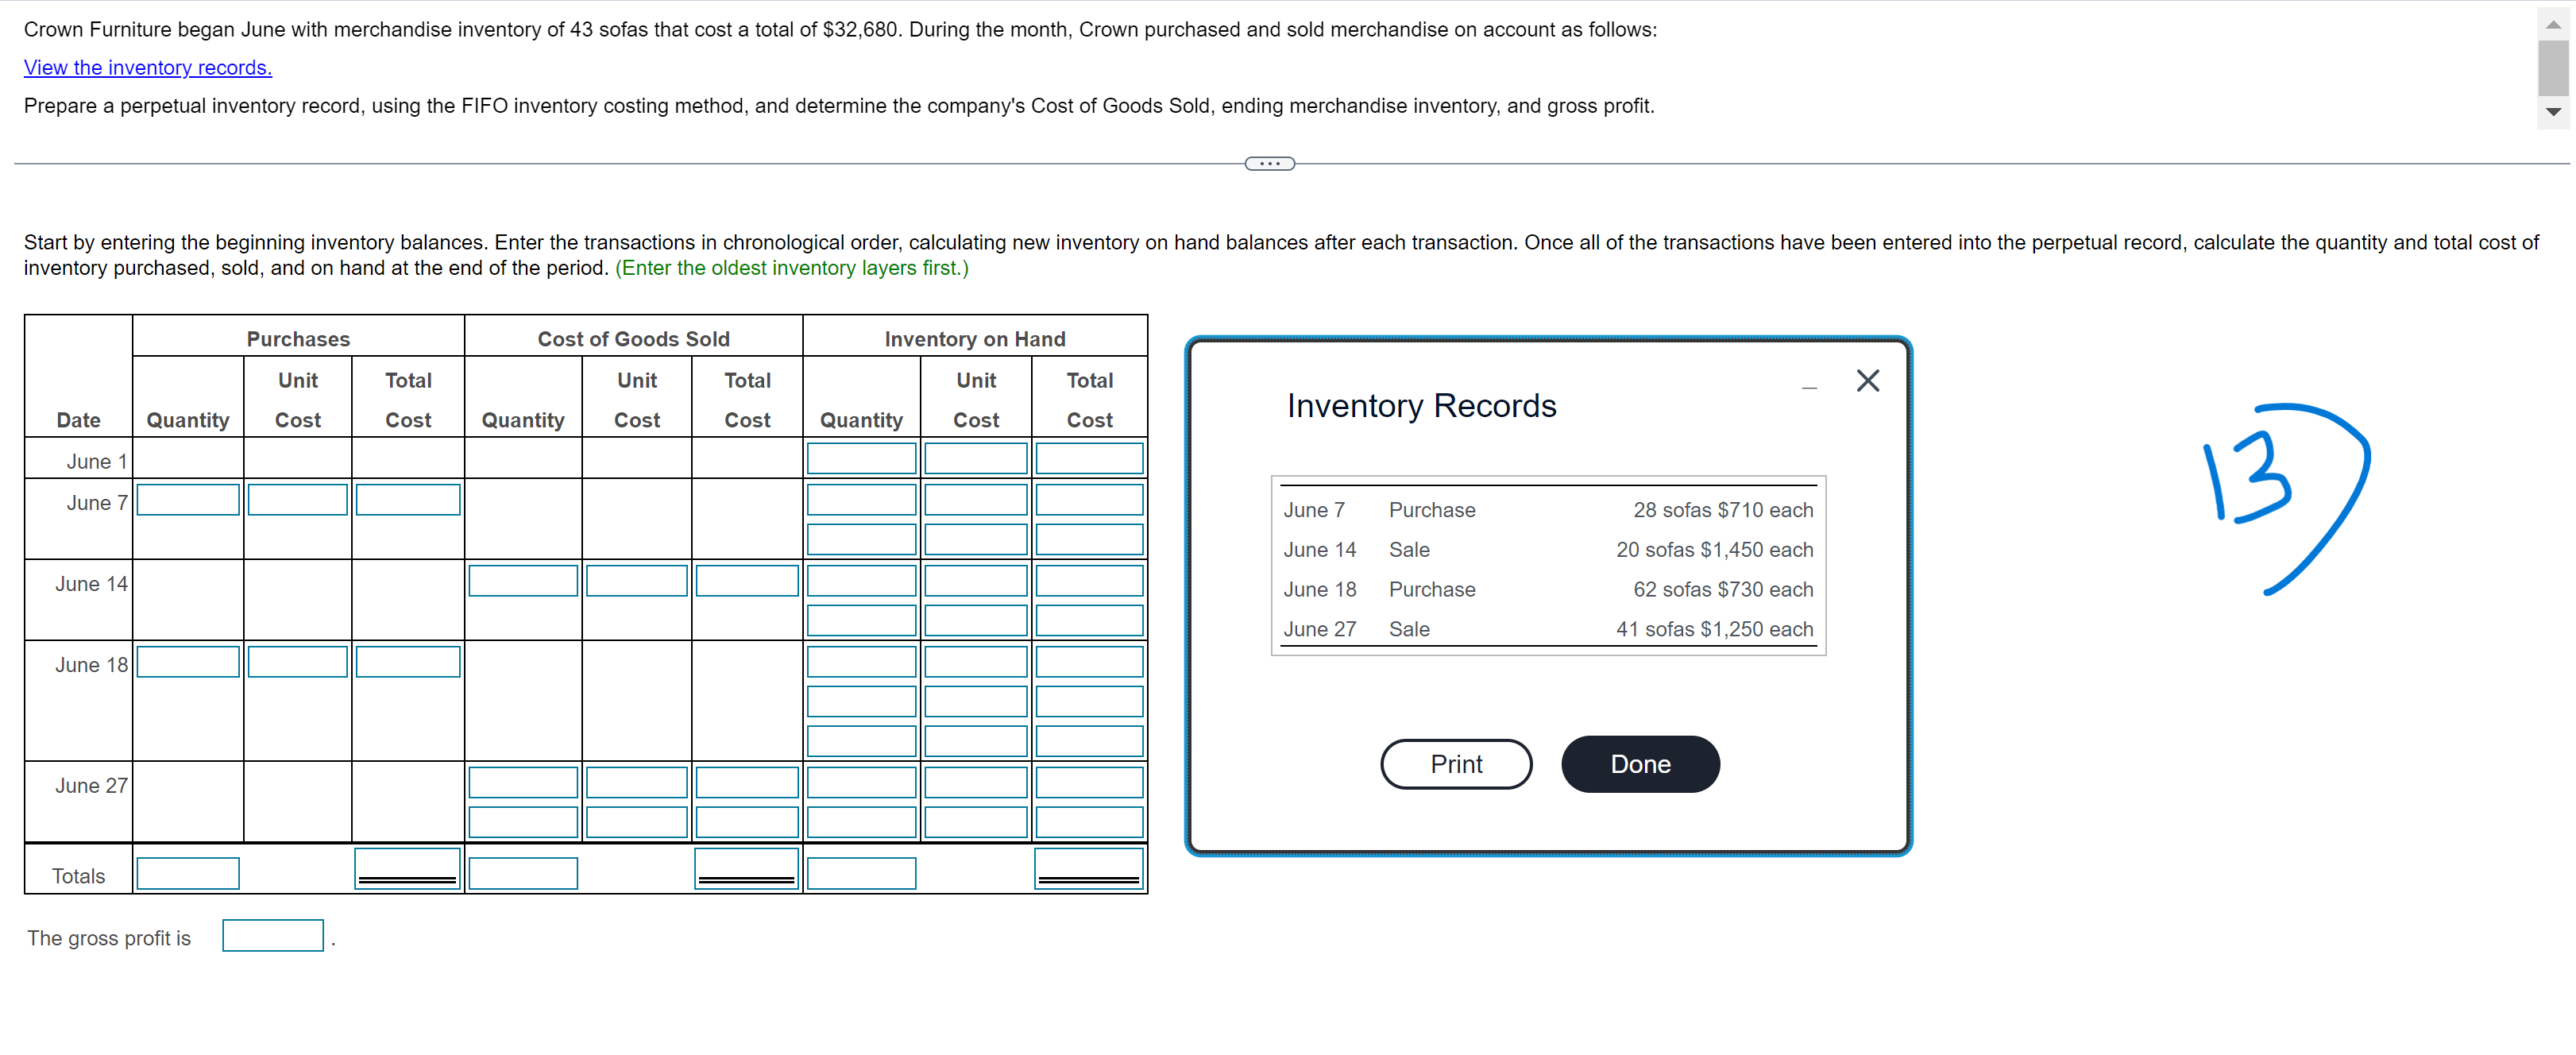Click June 1 Inventory on Hand total cost field

pos(1089,458)
